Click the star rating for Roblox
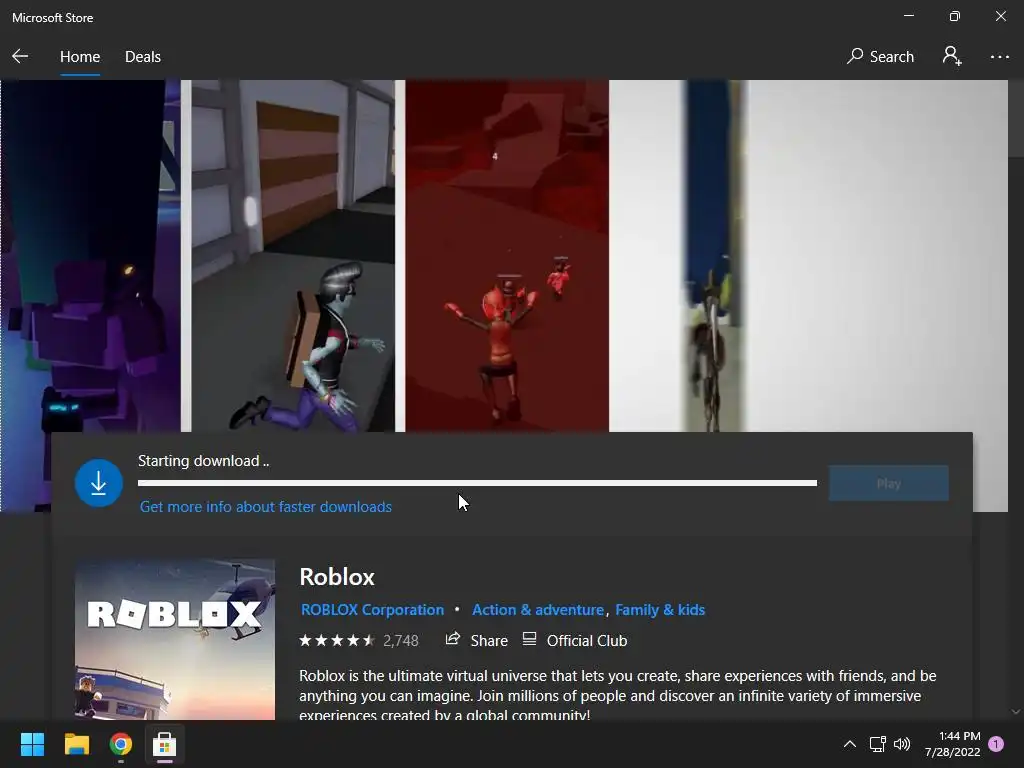The height and width of the screenshot is (768, 1024). click(337, 641)
